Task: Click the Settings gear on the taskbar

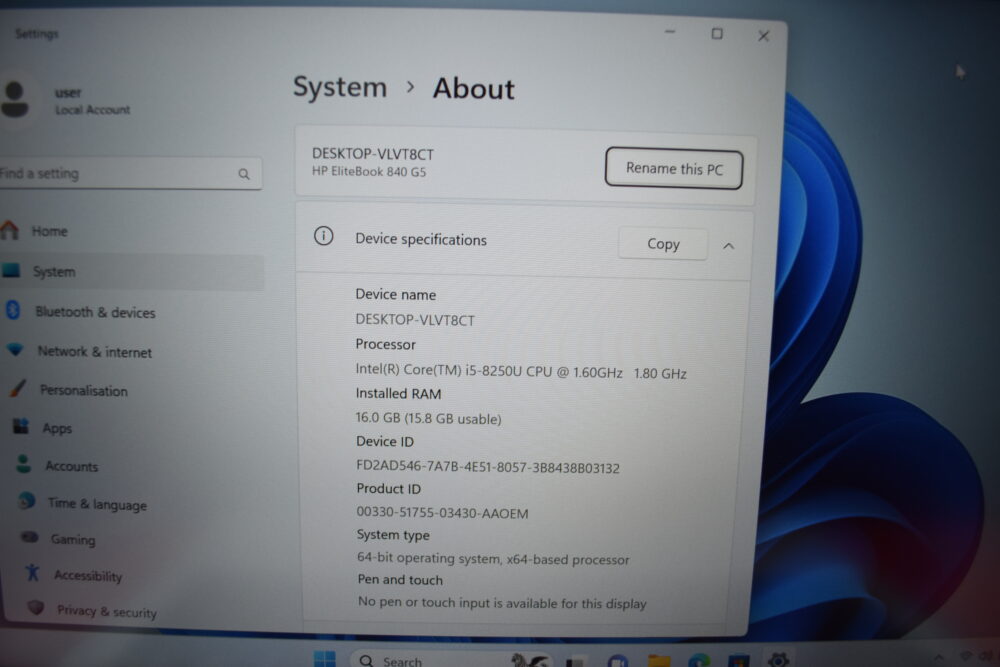Action: coord(778,660)
